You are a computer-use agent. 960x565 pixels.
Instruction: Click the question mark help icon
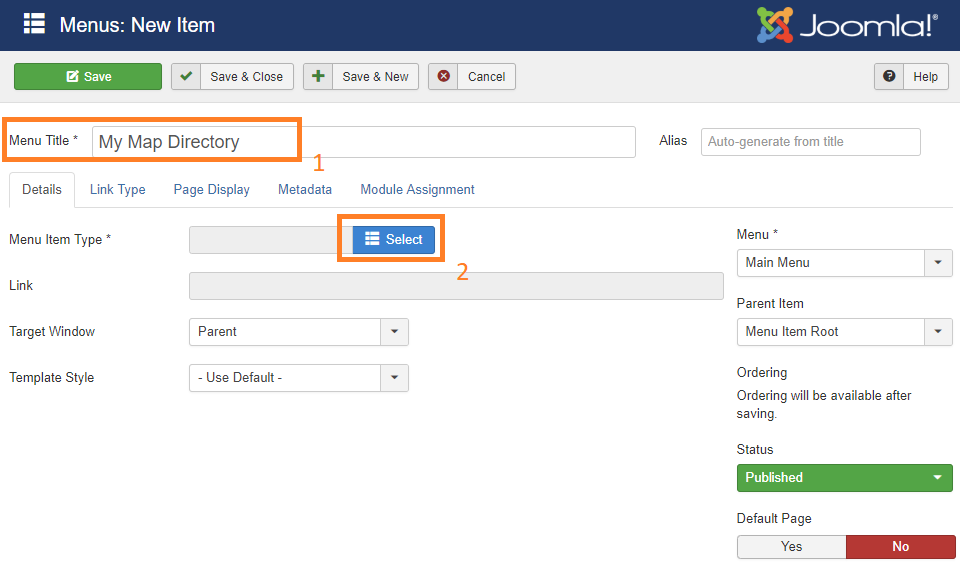point(889,77)
